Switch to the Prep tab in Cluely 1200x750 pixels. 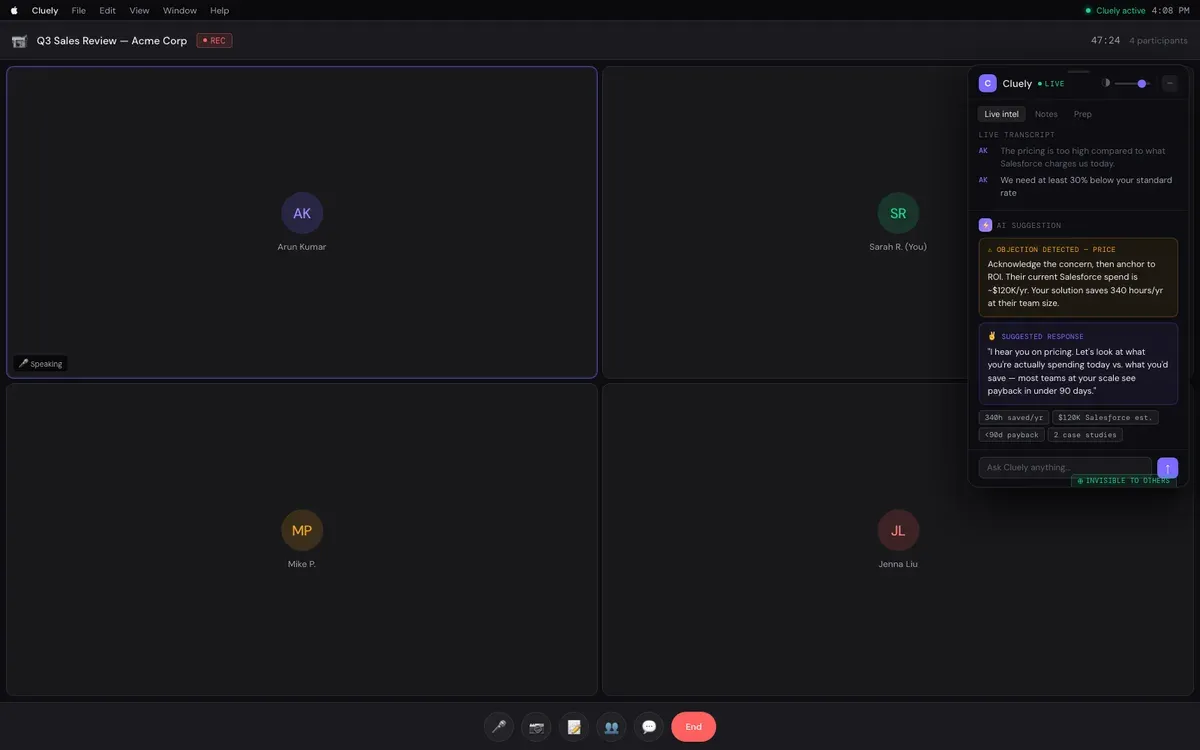[x=1082, y=114]
